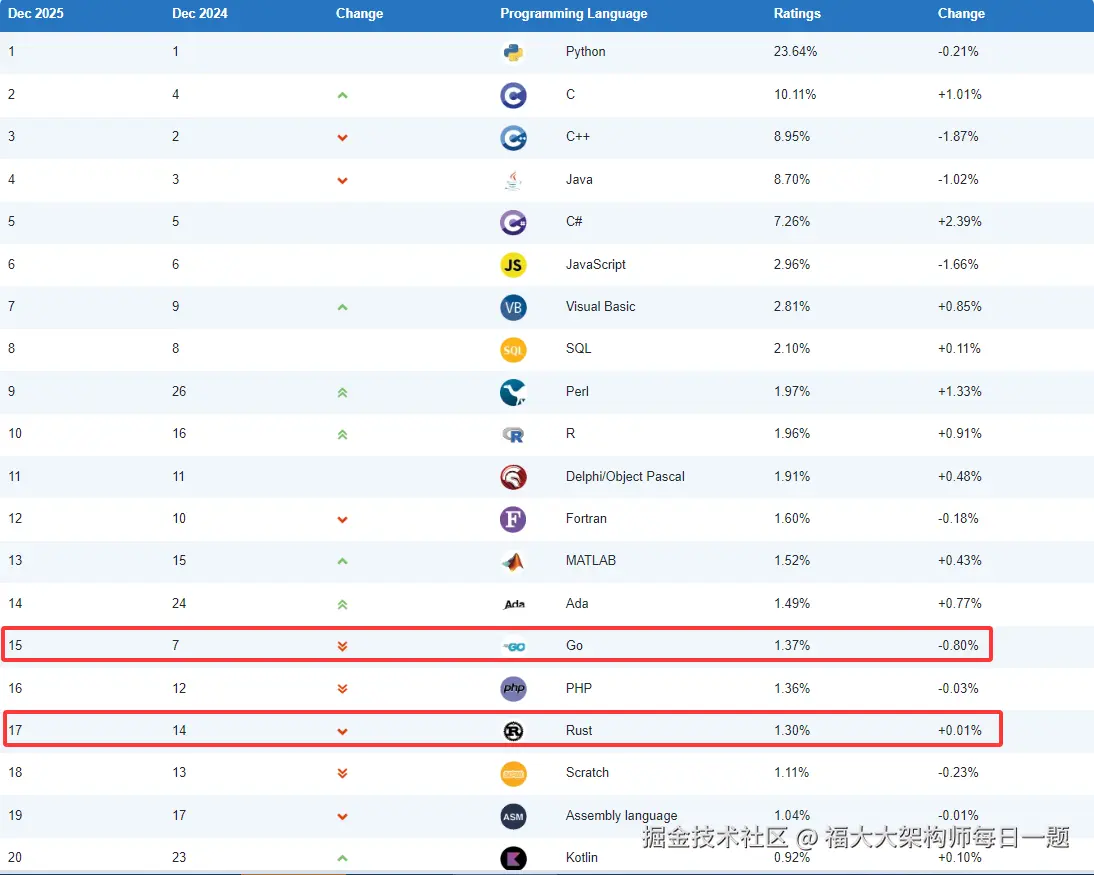Image resolution: width=1094 pixels, height=875 pixels.
Task: Click the up arrow in MATLAB row
Action: [342, 562]
